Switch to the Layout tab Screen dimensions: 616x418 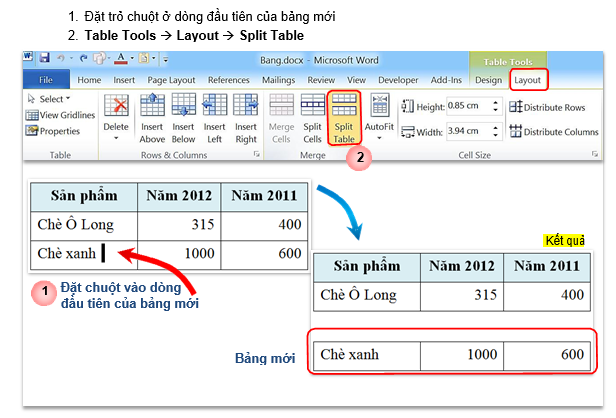527,79
